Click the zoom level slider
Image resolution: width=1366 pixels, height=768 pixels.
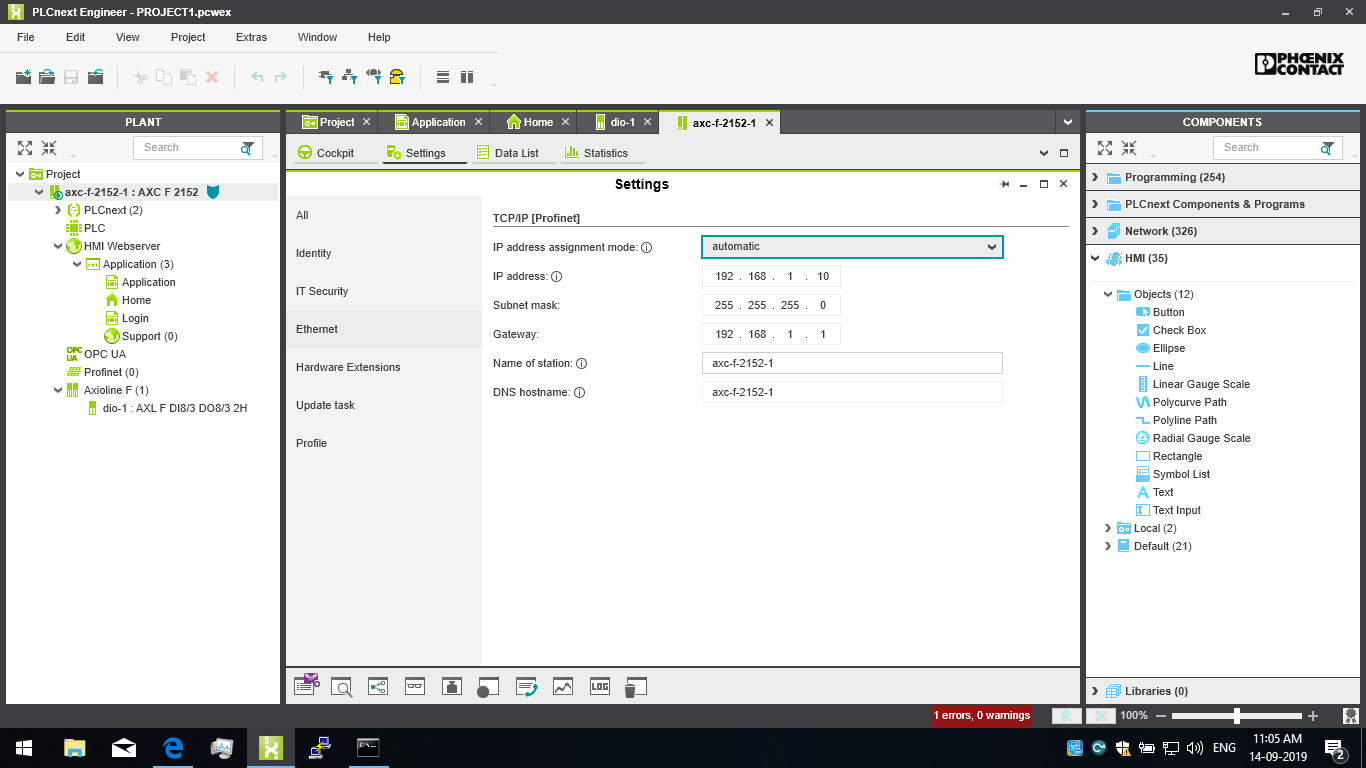[1237, 716]
